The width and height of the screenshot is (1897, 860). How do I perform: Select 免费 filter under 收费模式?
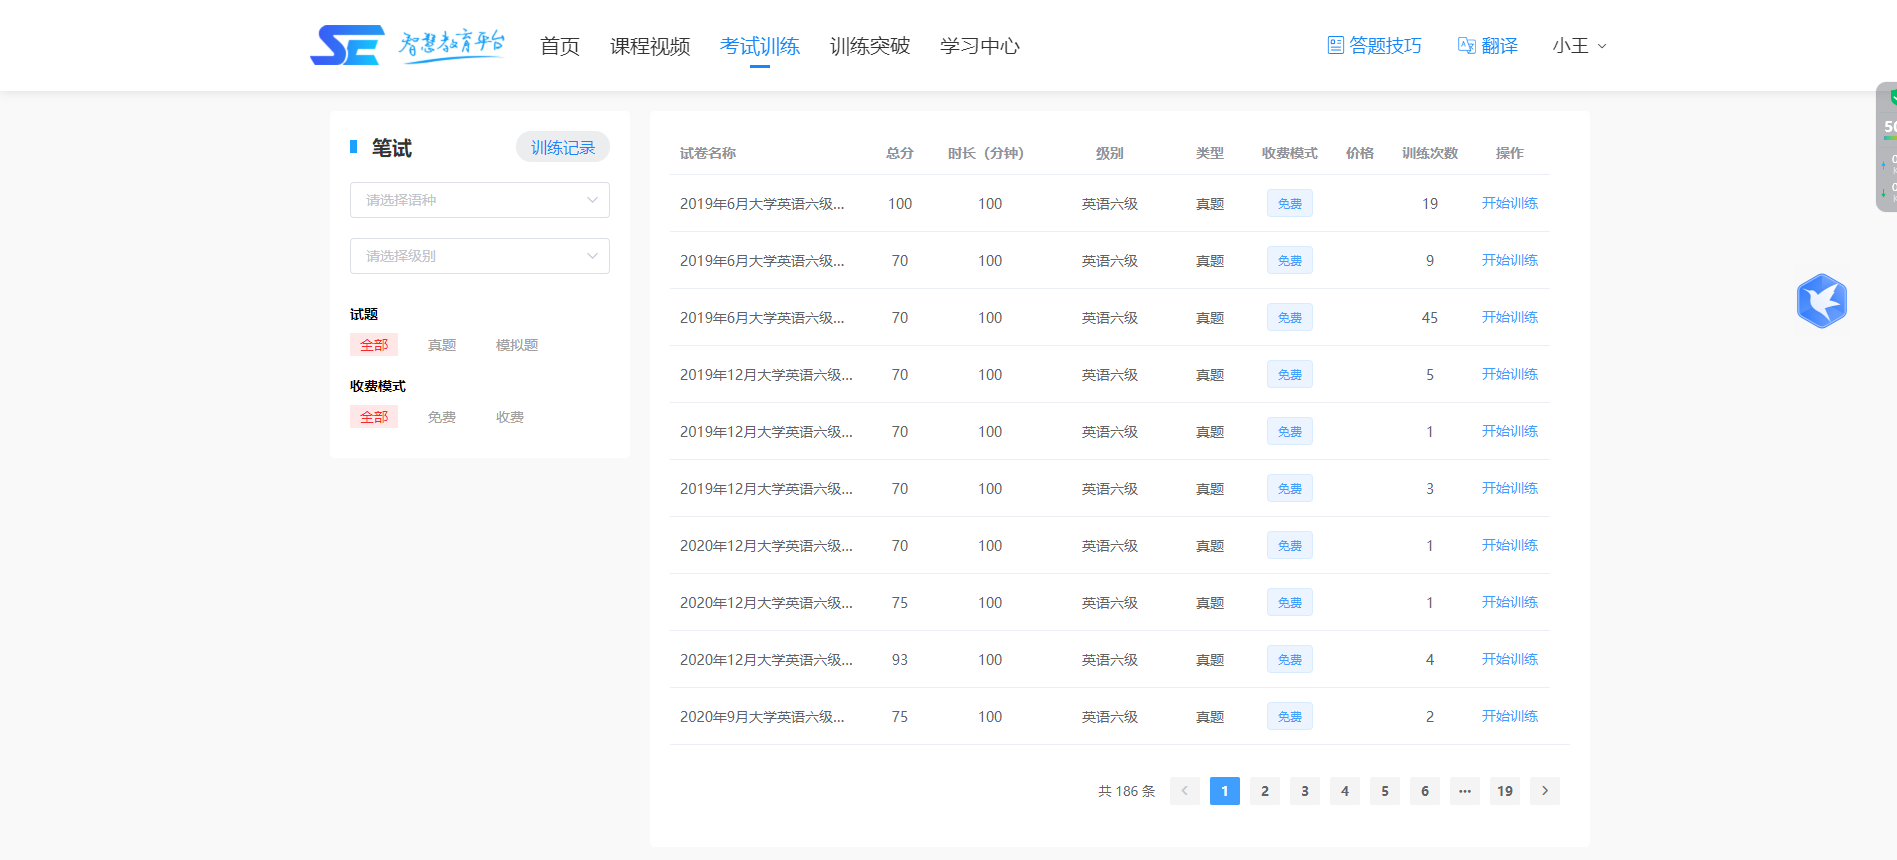[x=442, y=417]
